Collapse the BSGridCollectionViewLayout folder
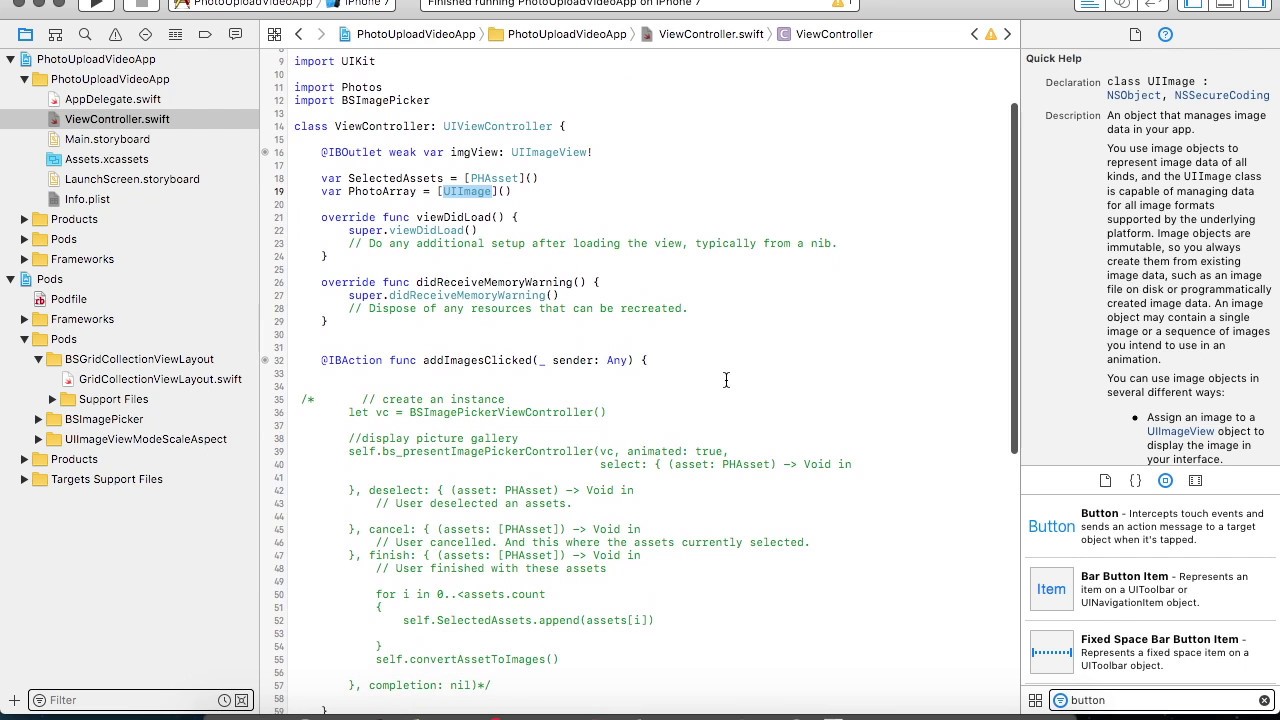The height and width of the screenshot is (720, 1280). pos(39,359)
